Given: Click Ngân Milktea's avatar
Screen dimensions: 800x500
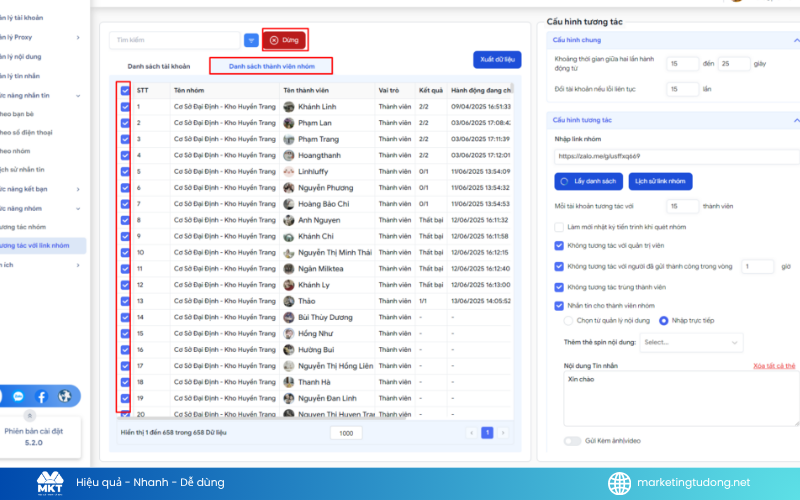Looking at the screenshot, I should [x=289, y=269].
